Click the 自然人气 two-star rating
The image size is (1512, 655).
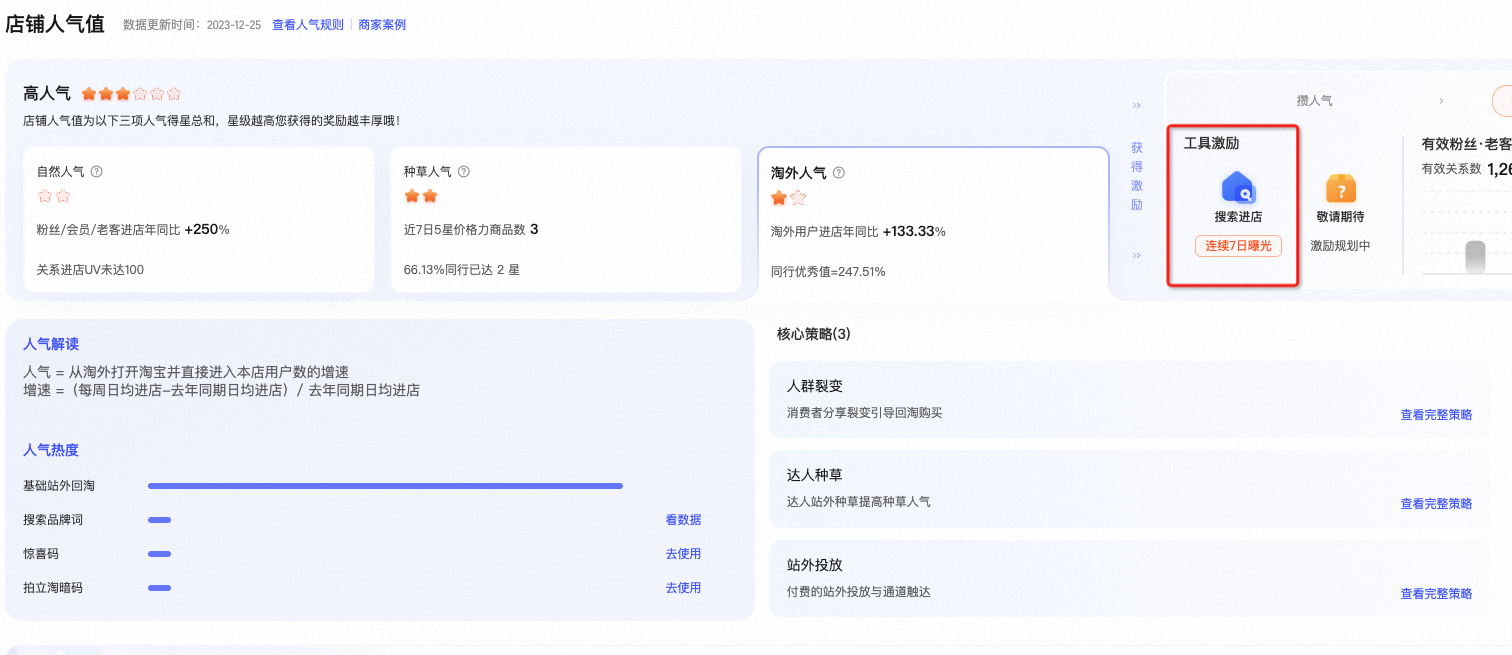tap(54, 196)
